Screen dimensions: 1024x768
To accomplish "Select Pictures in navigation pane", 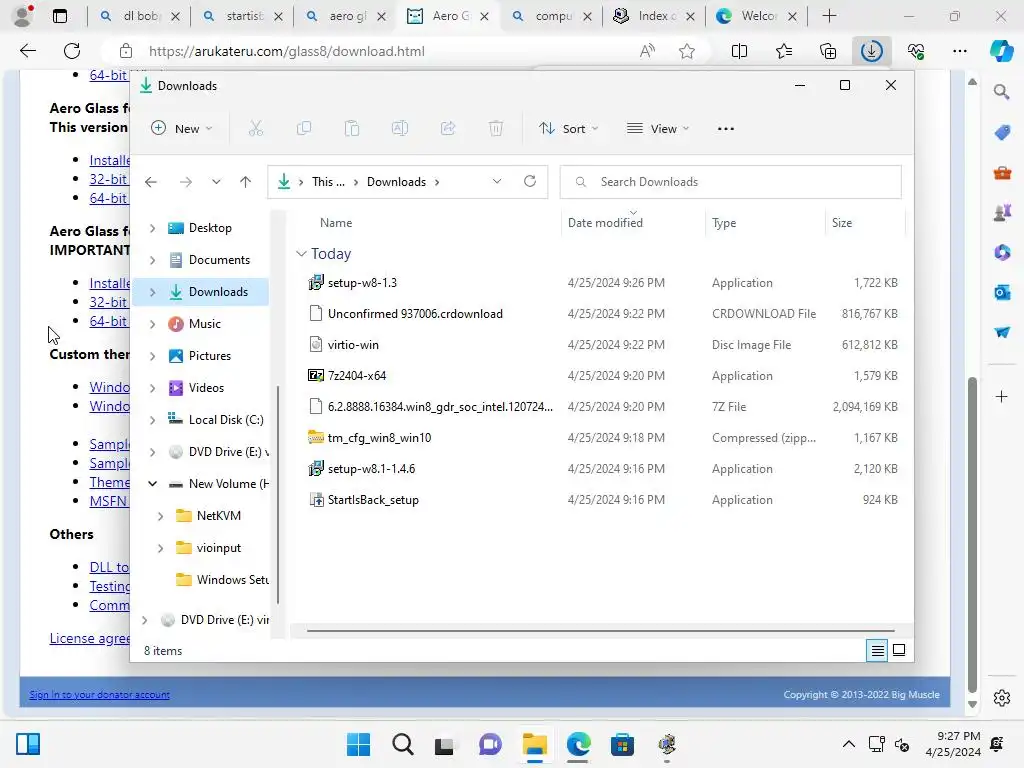I will click(210, 356).
